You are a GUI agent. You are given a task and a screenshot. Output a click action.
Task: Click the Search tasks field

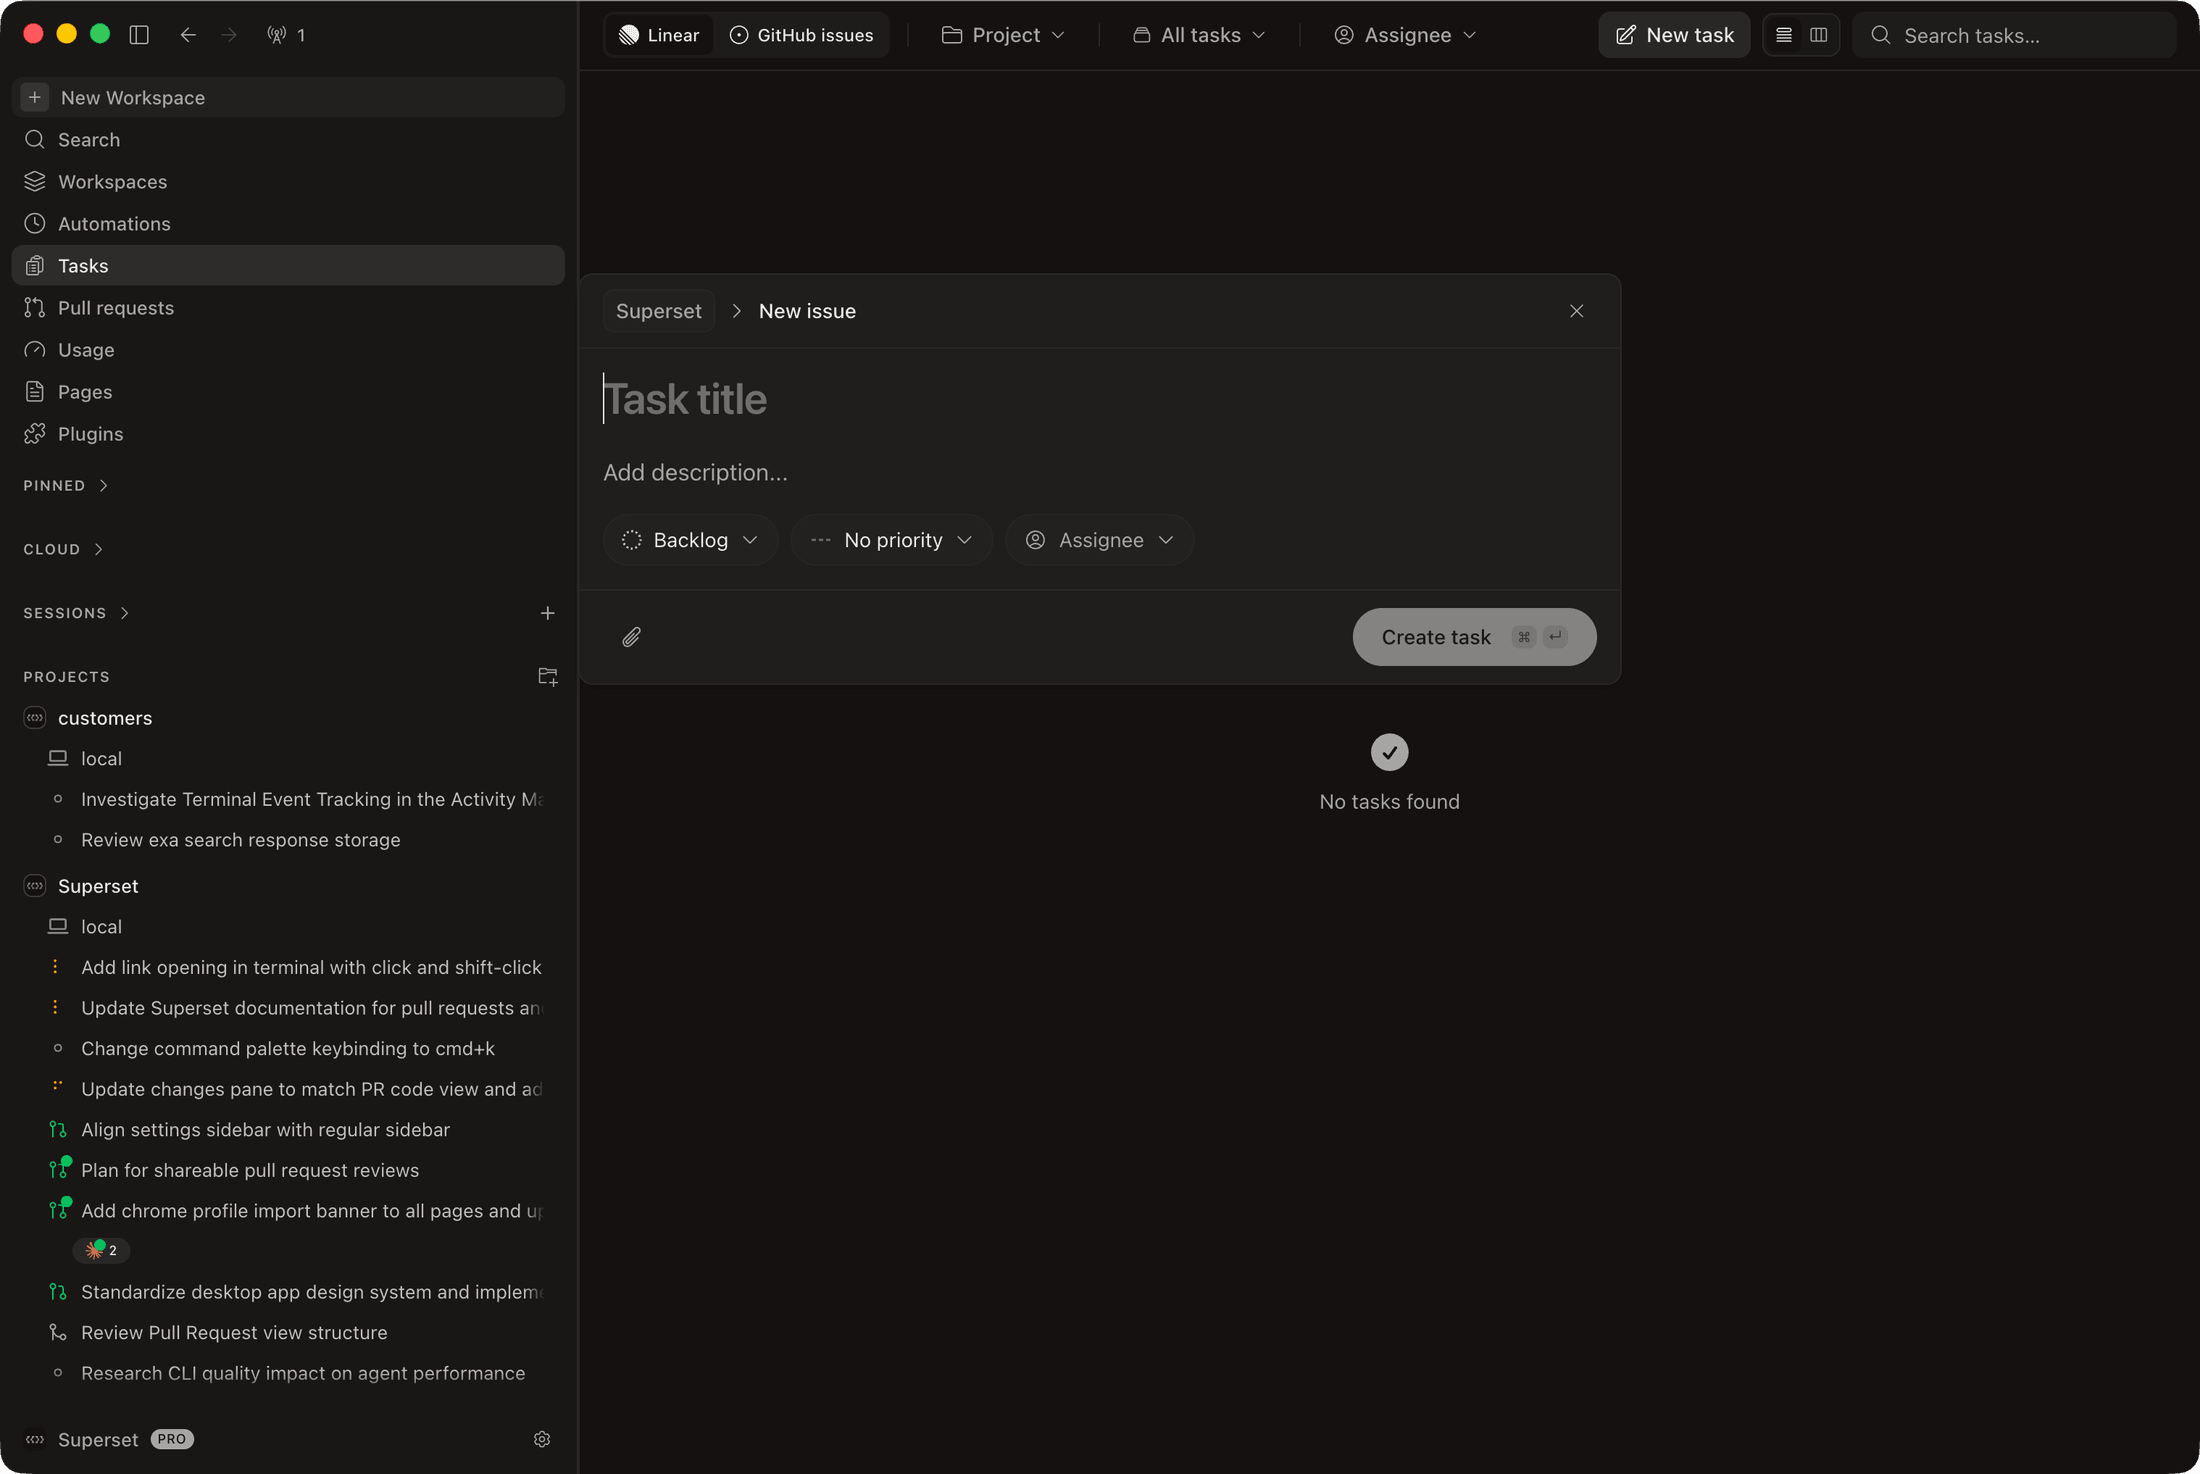pos(2014,35)
